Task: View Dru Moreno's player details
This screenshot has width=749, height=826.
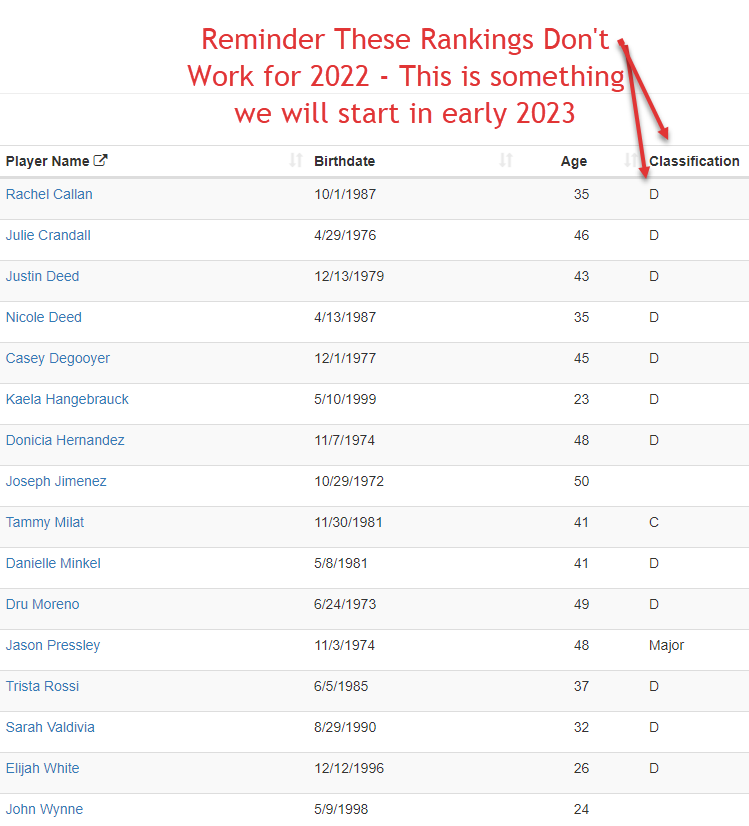Action: (x=43, y=604)
